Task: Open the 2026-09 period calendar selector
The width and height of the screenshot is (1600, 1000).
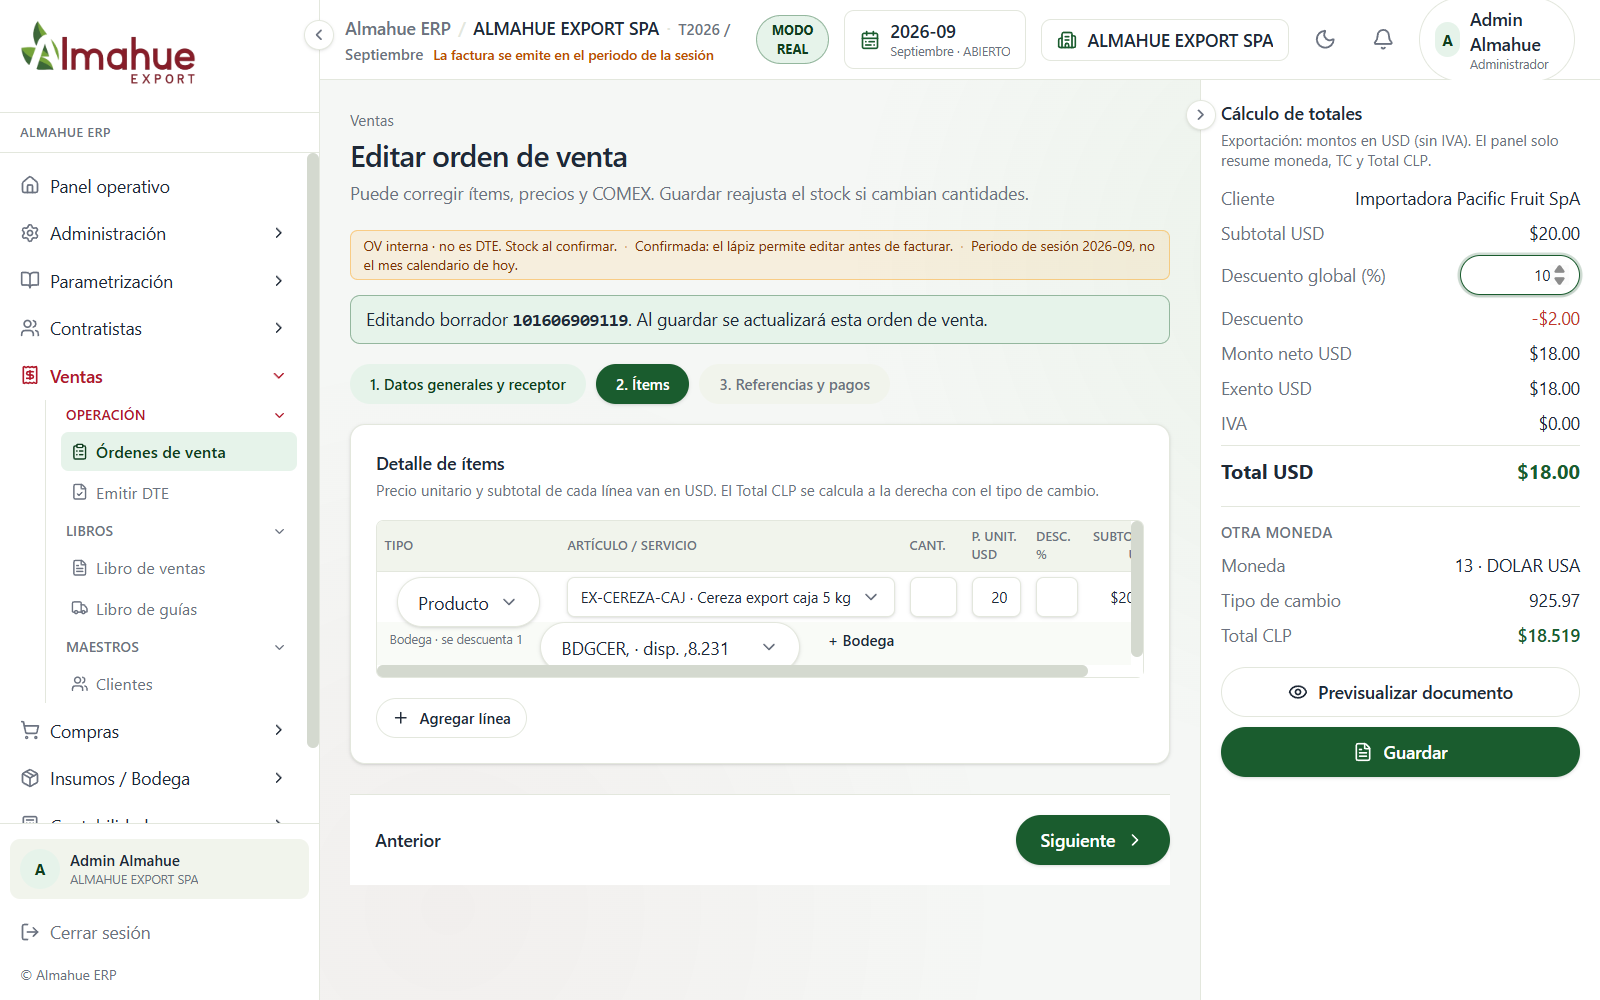Action: (935, 40)
